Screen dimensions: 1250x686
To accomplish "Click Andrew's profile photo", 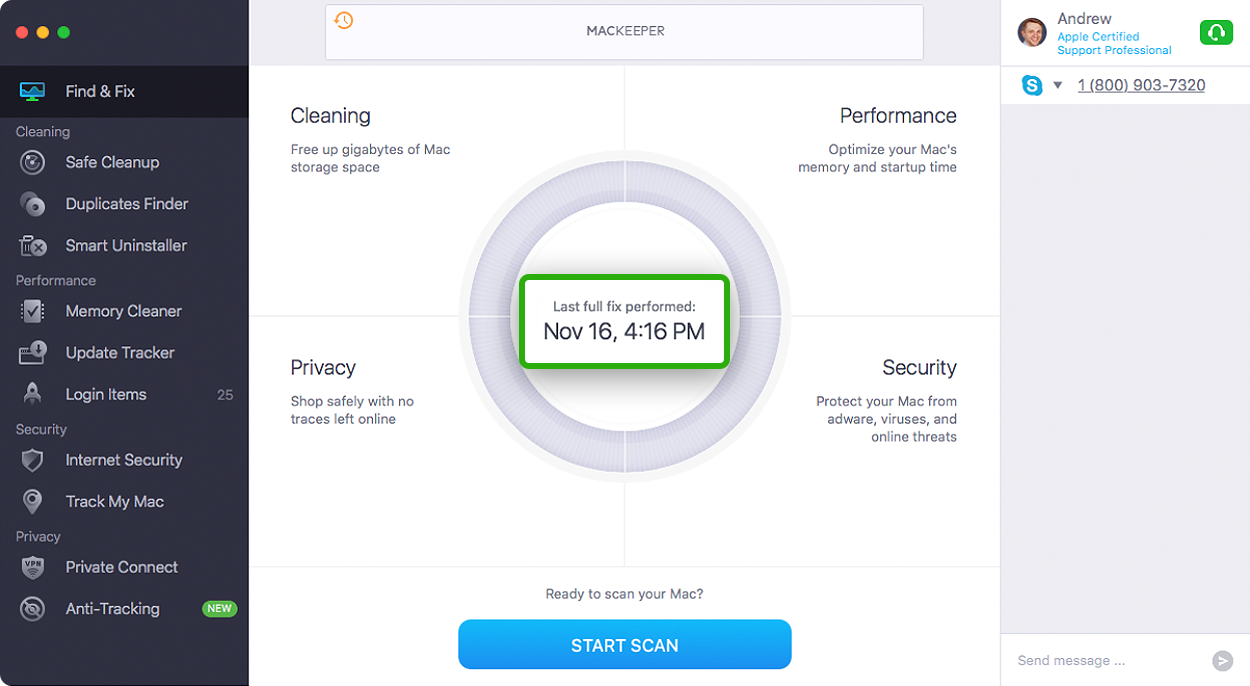I will tap(1032, 32).
